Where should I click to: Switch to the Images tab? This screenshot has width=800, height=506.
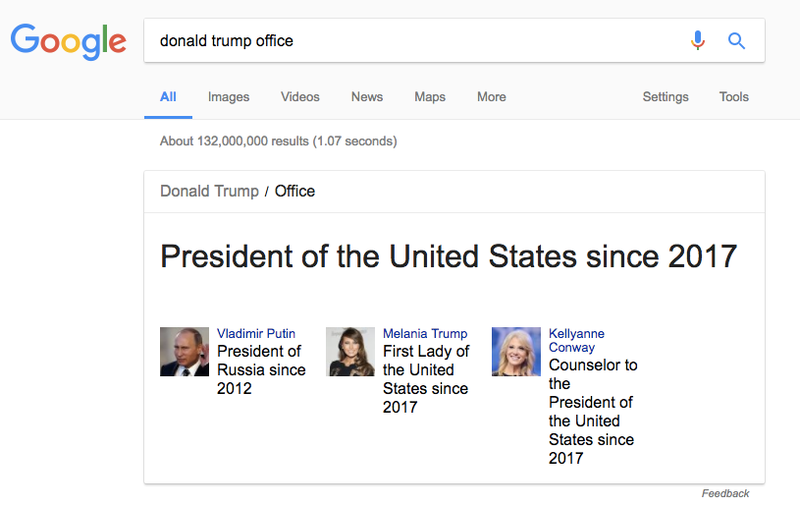coord(229,97)
